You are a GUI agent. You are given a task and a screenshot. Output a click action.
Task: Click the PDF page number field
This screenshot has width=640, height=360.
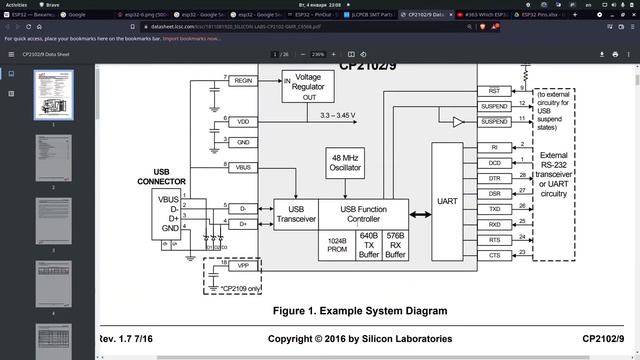point(275,54)
